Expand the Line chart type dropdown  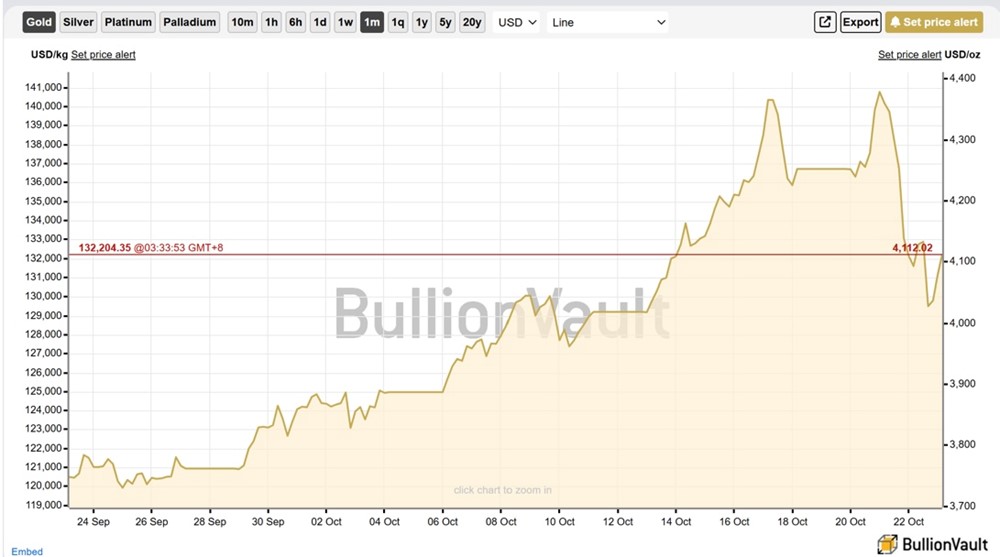click(608, 22)
